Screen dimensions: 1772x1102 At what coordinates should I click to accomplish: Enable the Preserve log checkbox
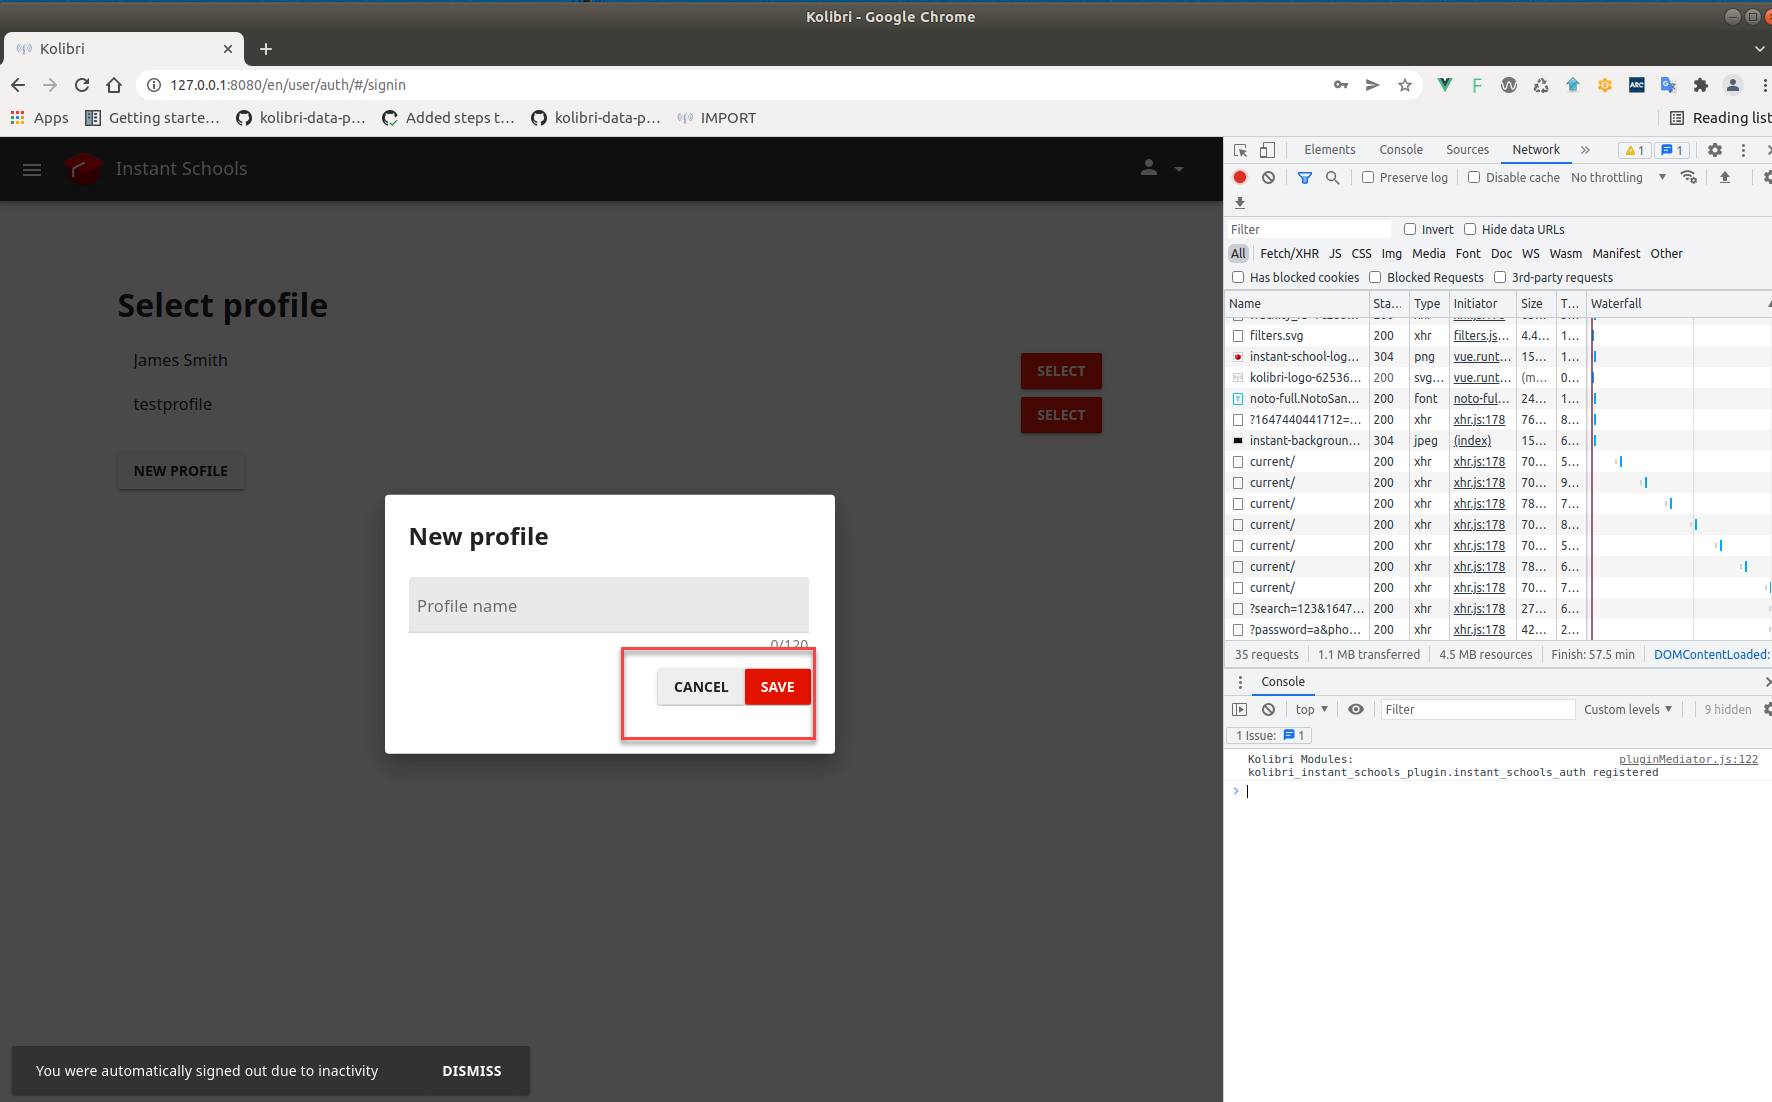tap(1368, 177)
